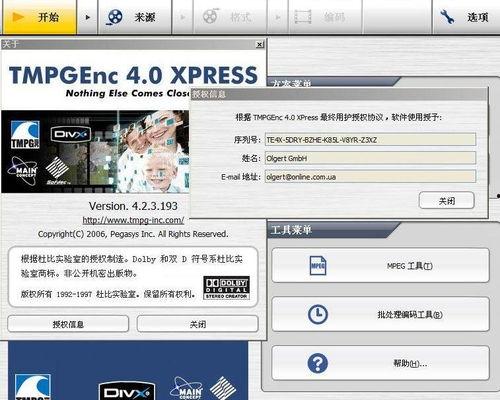
Task: Open 选项 (Options) in the top toolbar
Action: (x=466, y=17)
